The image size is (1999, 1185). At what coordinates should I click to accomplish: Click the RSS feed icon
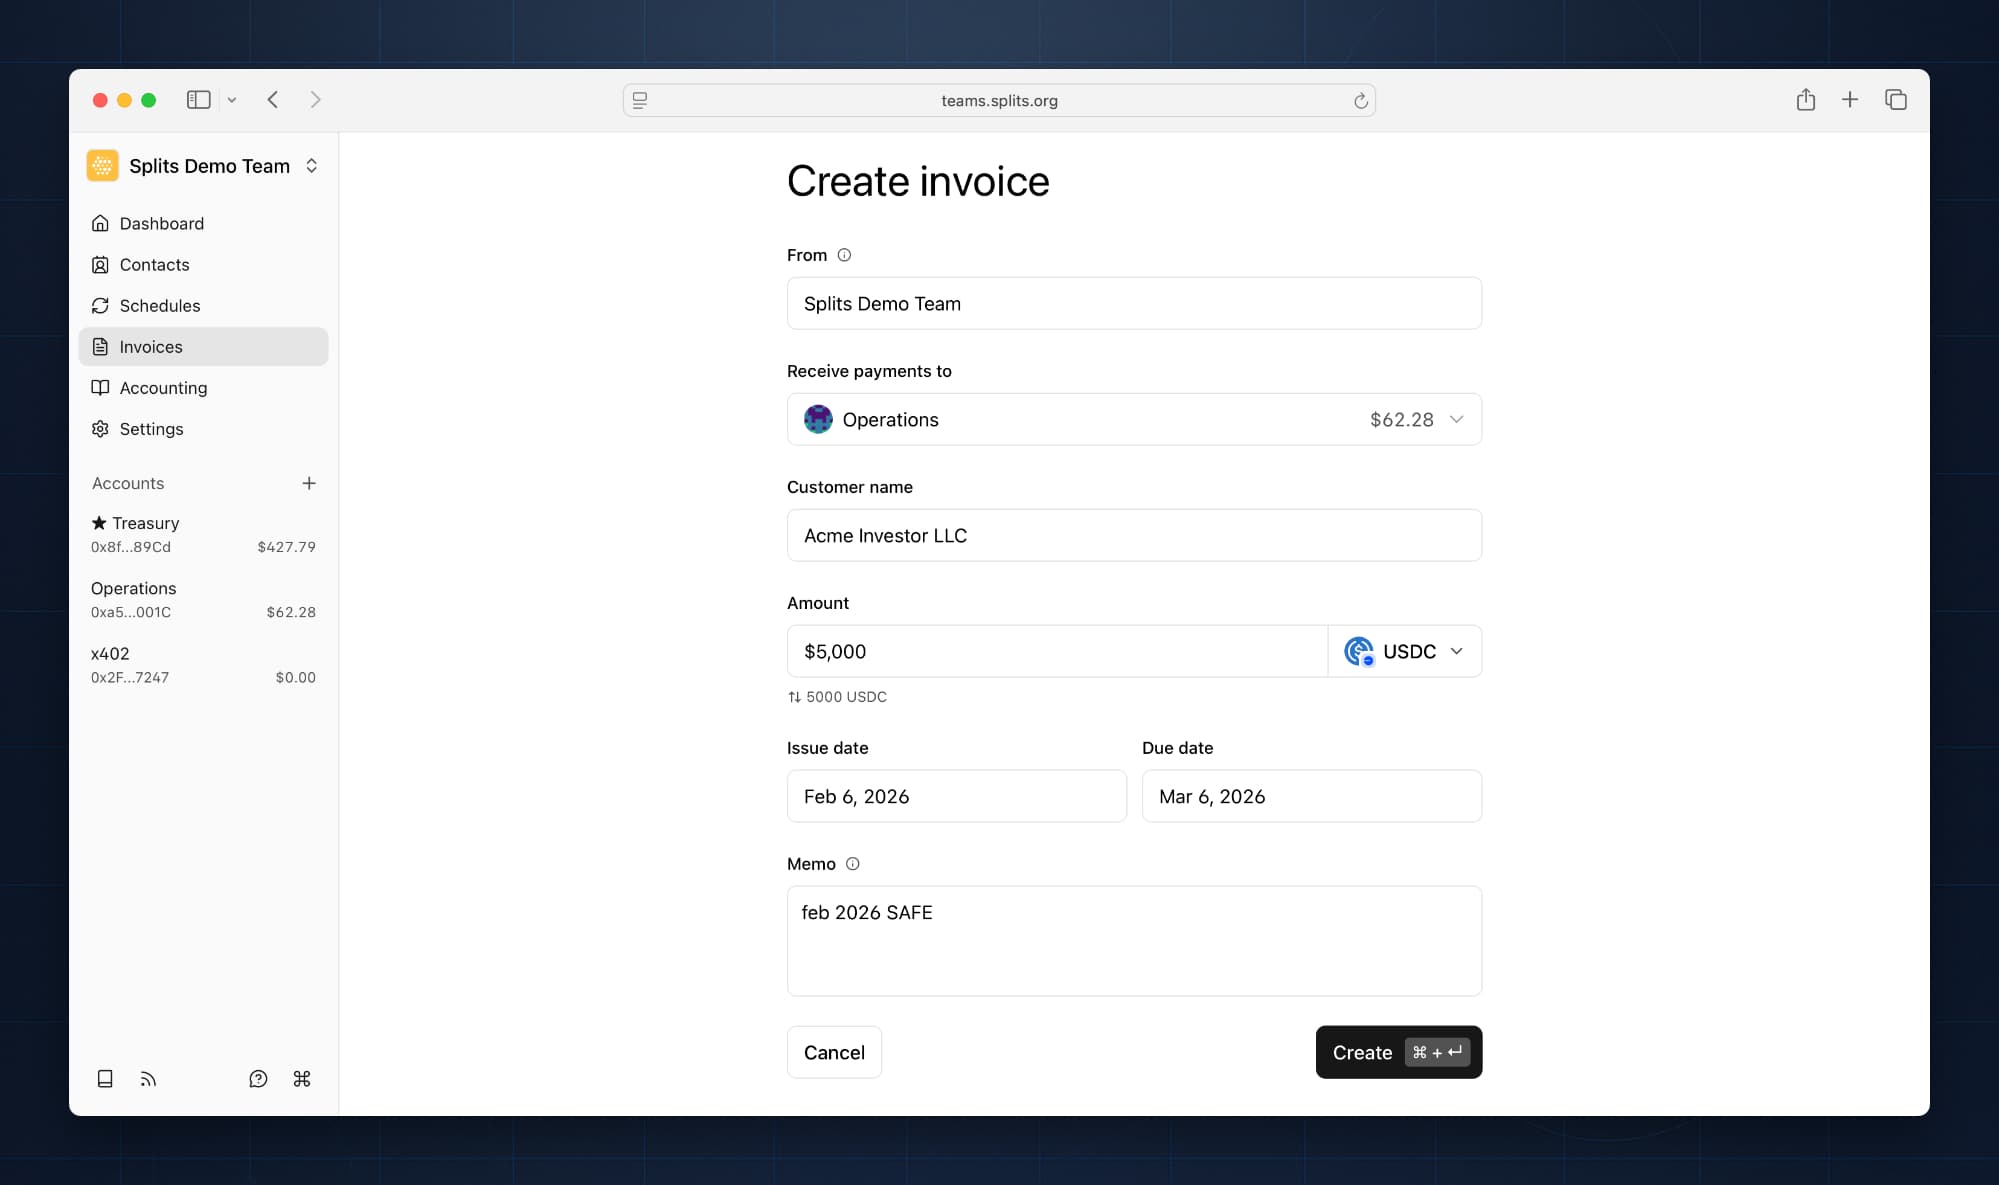click(148, 1078)
